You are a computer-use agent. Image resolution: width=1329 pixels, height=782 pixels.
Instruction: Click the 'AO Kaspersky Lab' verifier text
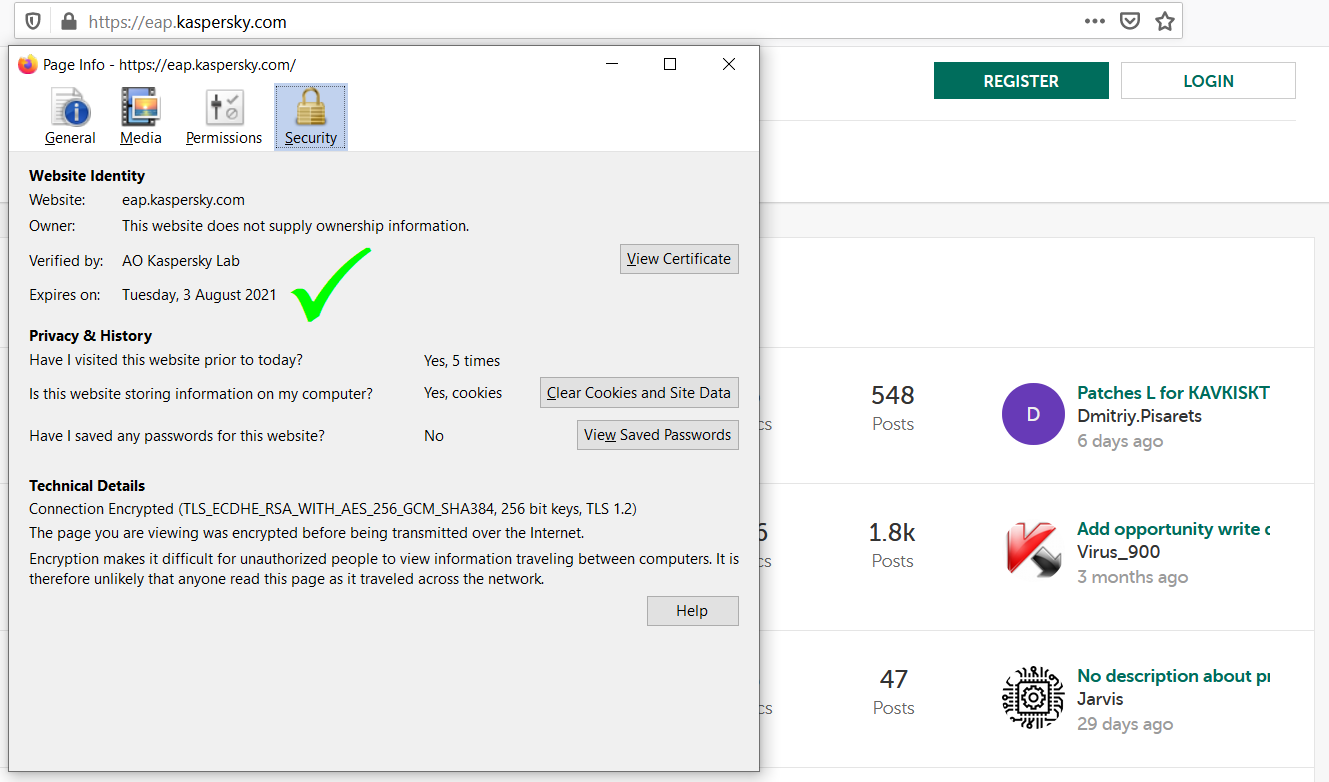181,261
